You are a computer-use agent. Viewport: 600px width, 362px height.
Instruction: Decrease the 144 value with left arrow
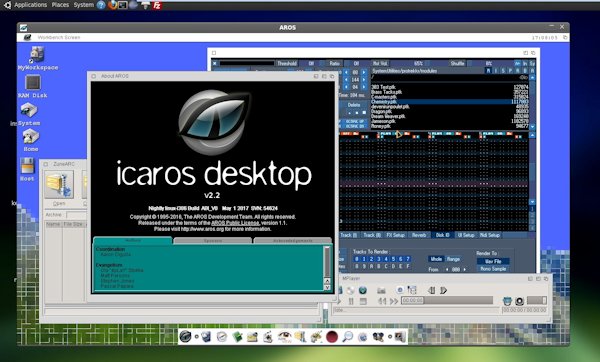[346, 80]
